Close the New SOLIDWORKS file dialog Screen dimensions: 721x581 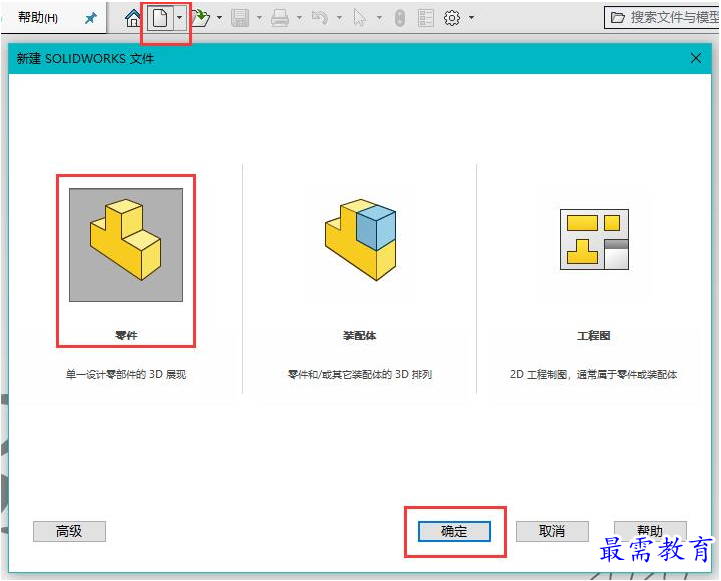tap(696, 58)
